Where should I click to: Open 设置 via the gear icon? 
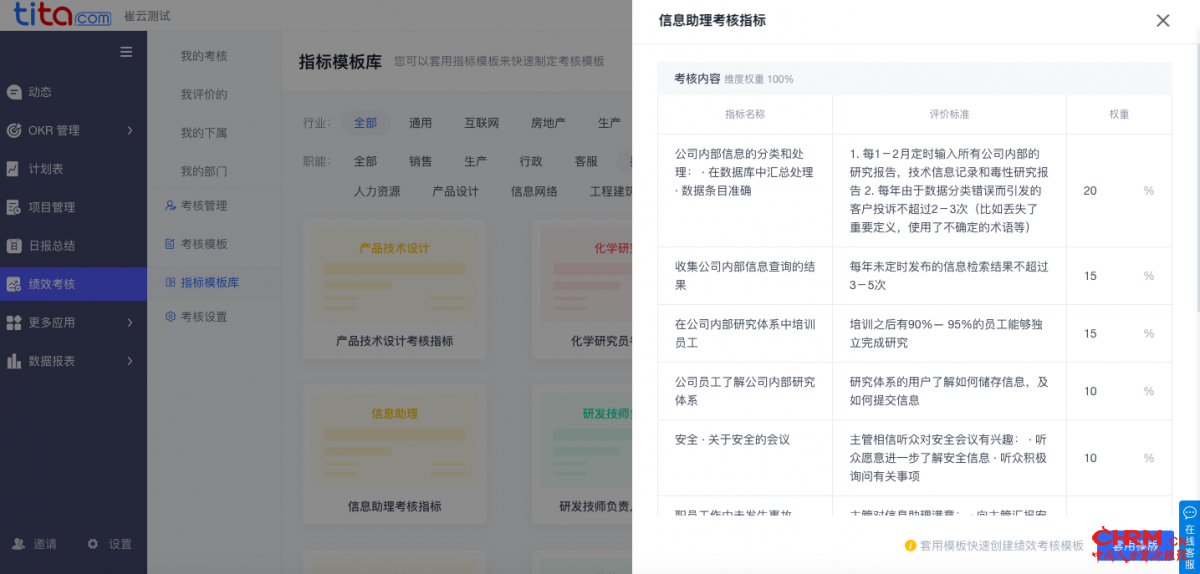tap(93, 544)
